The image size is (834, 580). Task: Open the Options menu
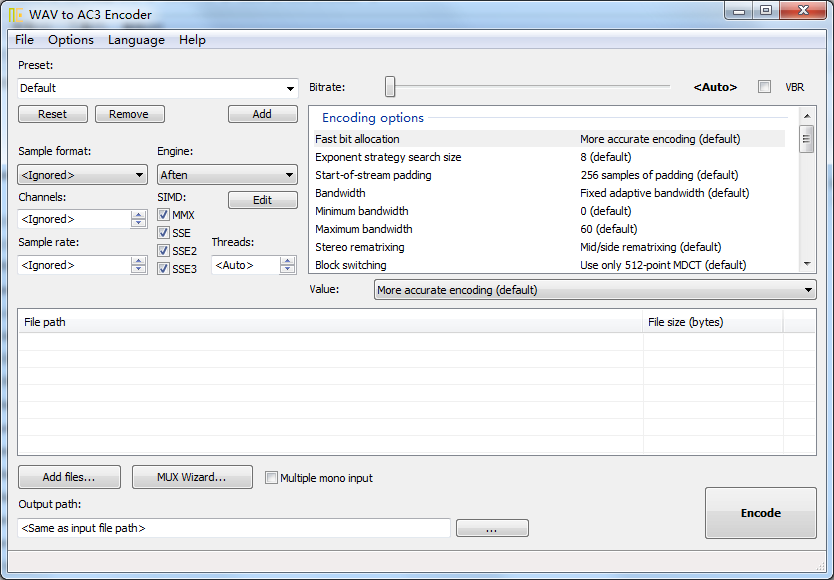click(x=70, y=40)
